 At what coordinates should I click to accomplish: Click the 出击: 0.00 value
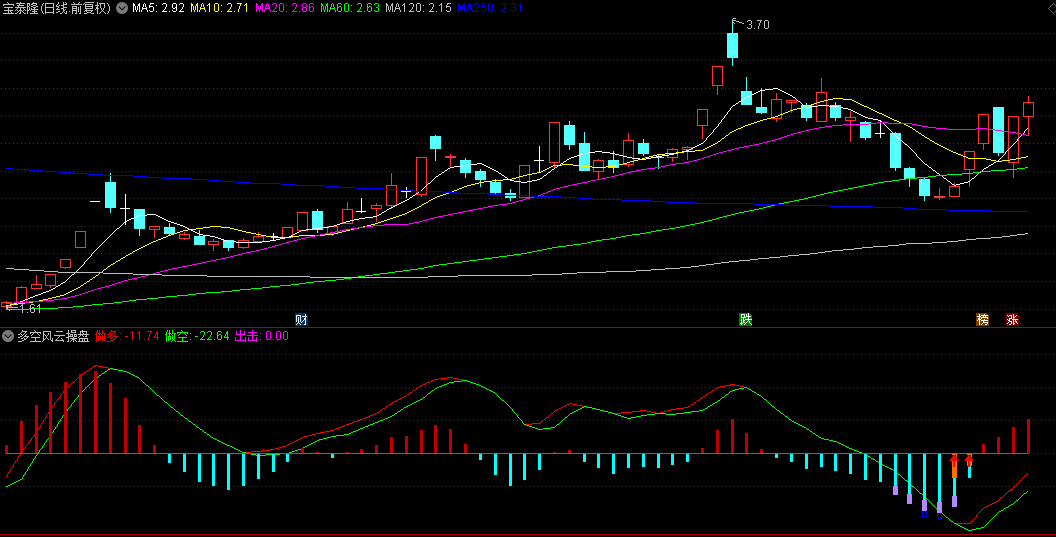point(261,336)
